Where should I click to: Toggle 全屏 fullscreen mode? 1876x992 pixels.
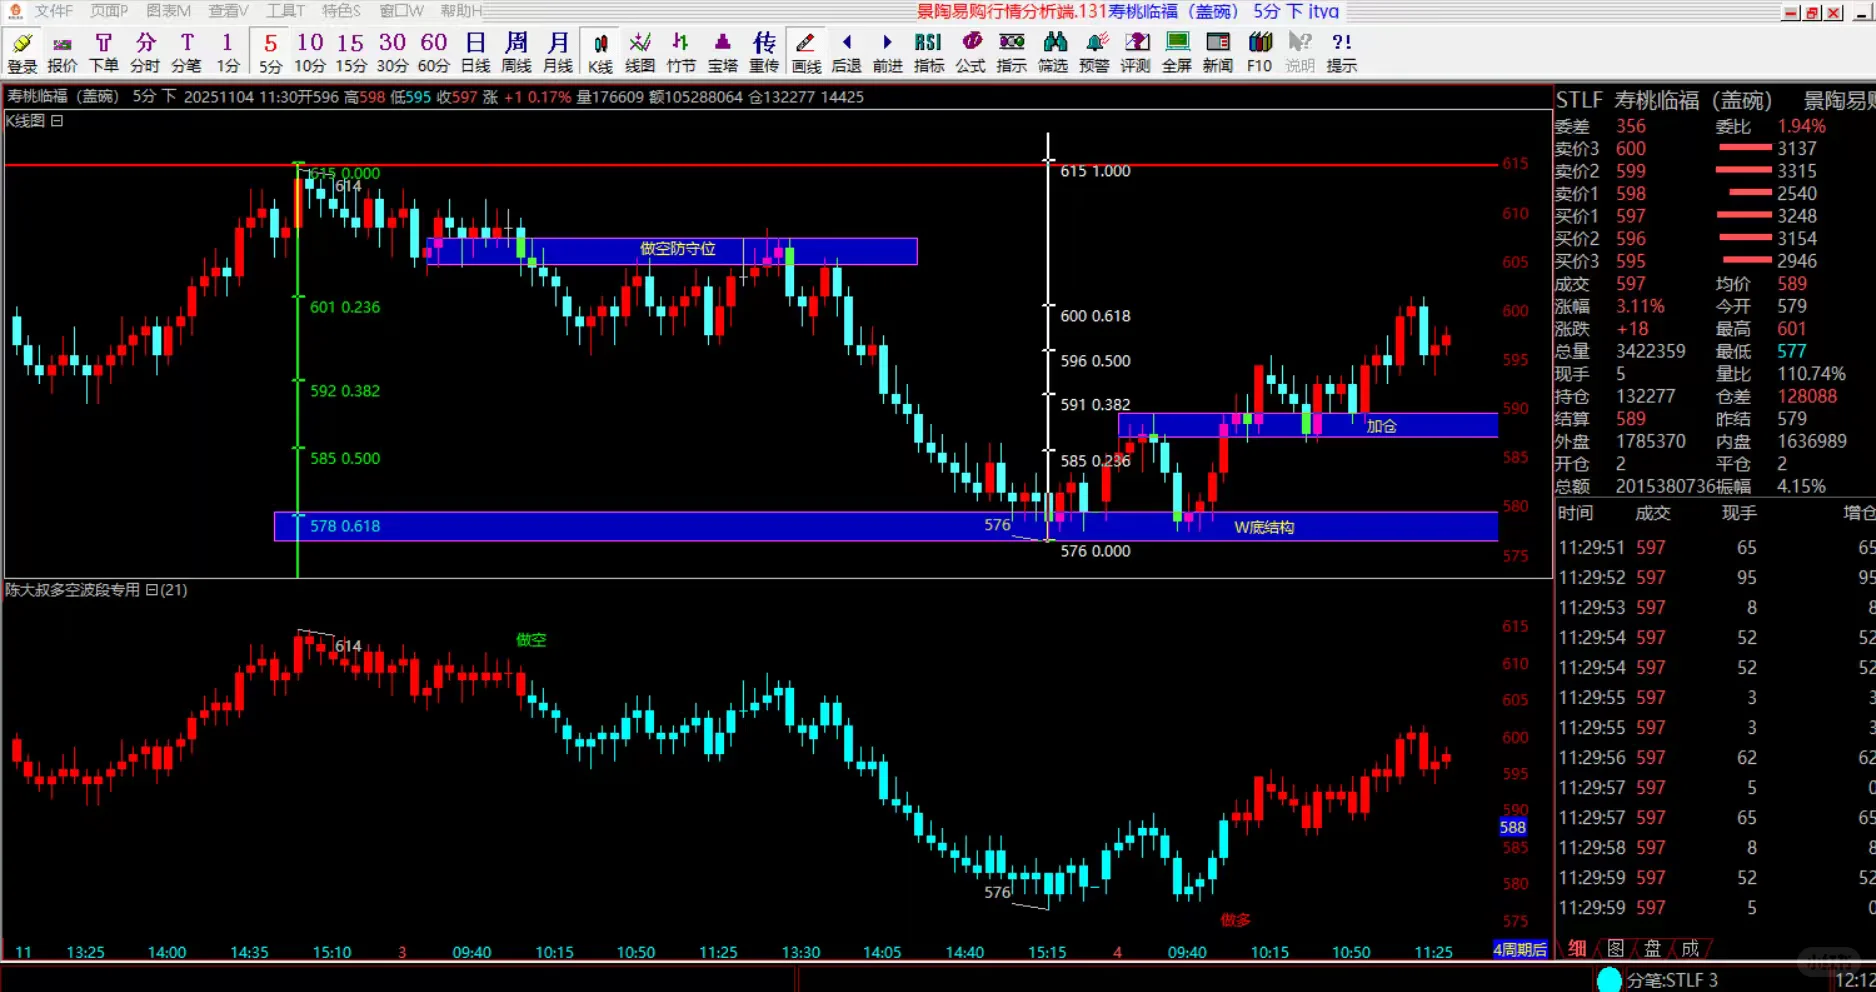pyautogui.click(x=1177, y=52)
